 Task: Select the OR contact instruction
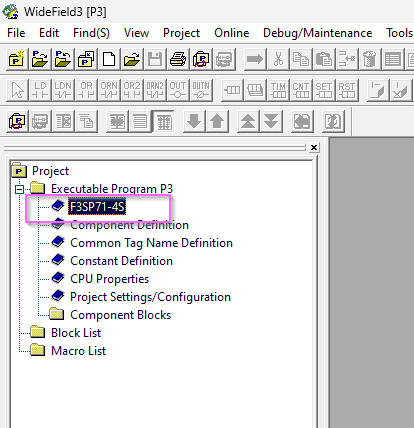[86, 90]
